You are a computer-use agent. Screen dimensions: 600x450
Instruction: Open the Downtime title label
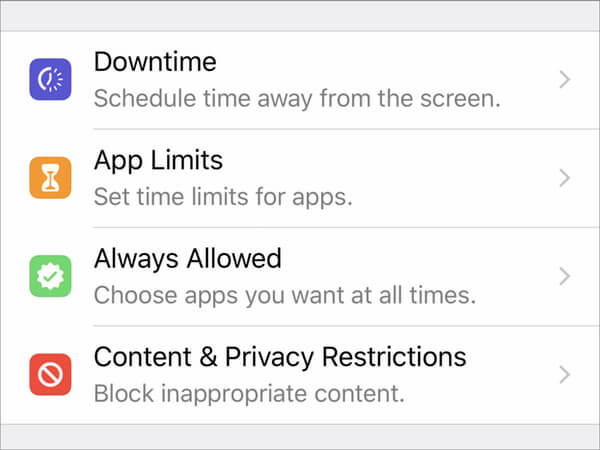tap(155, 62)
